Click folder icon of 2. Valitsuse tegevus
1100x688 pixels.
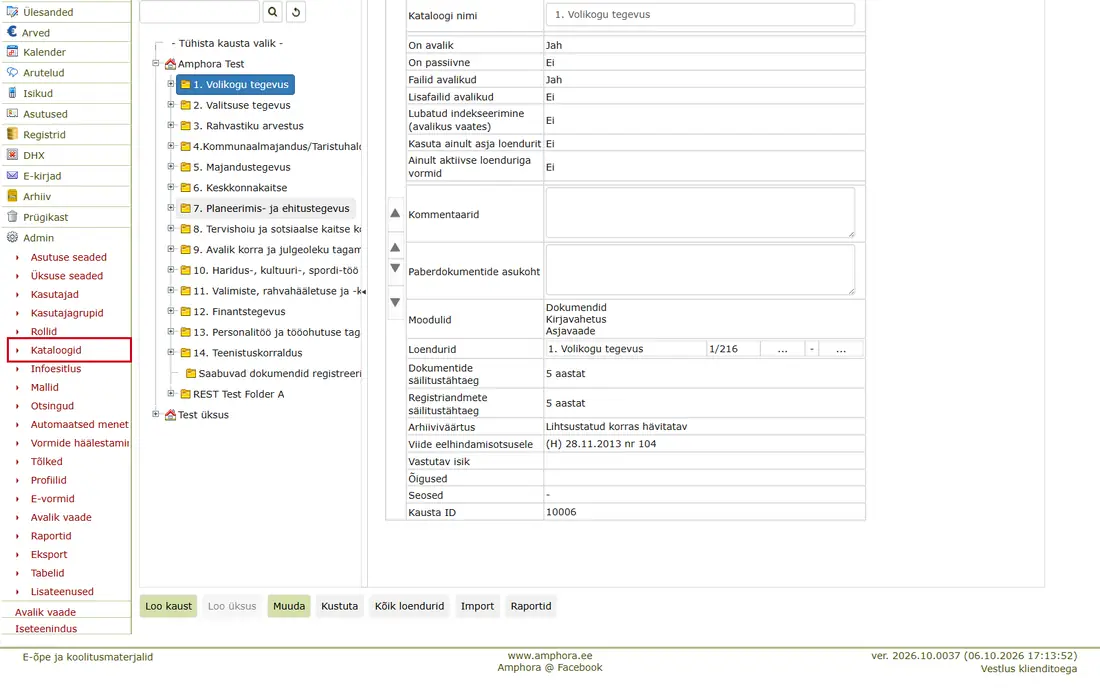pos(185,105)
